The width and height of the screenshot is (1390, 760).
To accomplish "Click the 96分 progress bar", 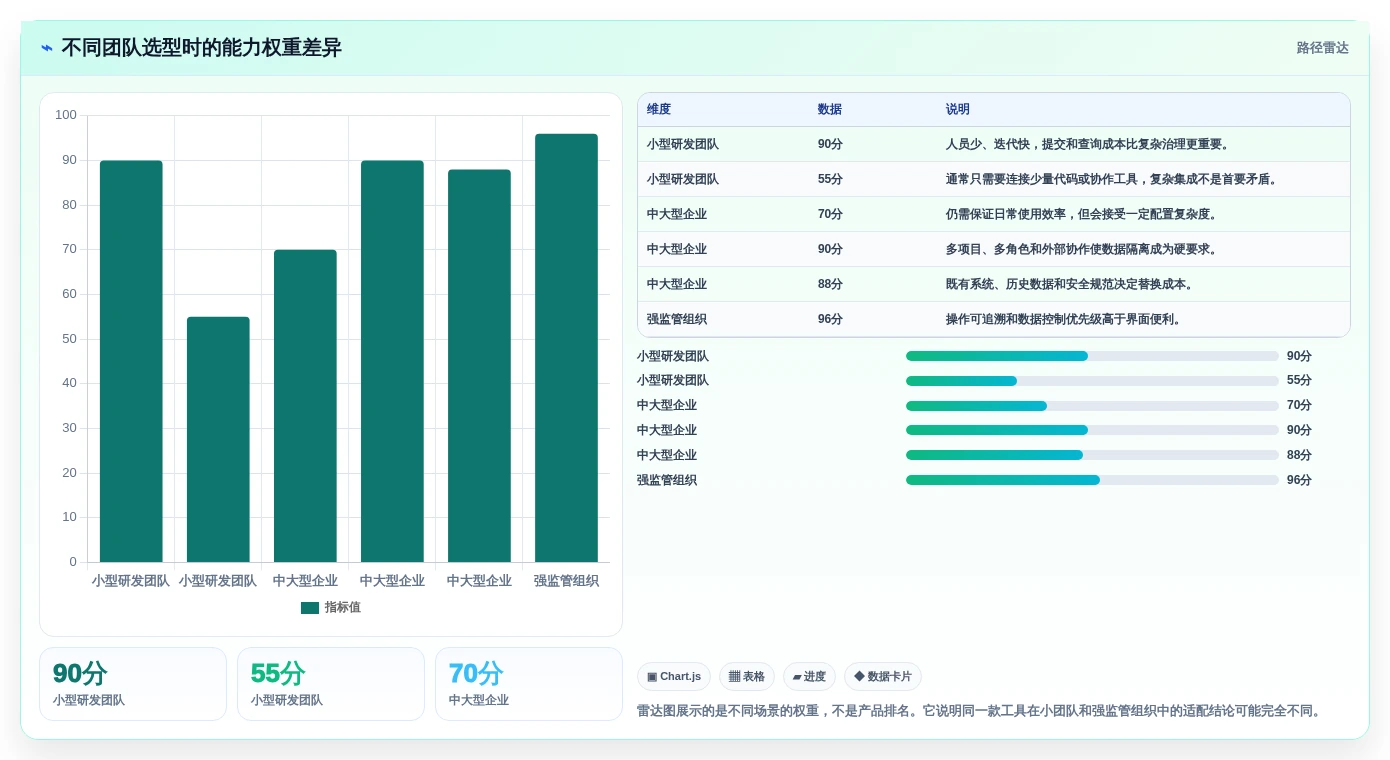I will point(1092,480).
